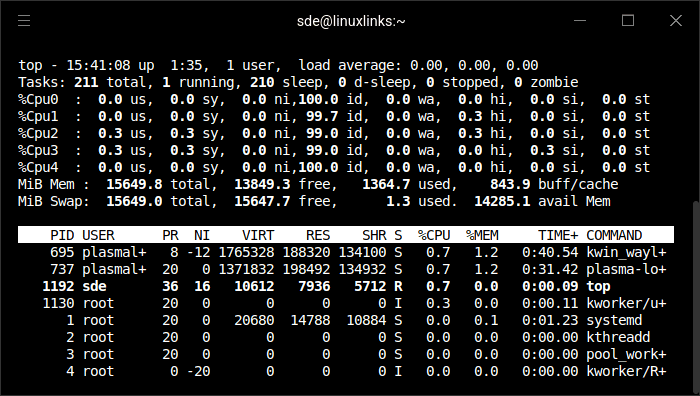Viewport: 700px width, 396px height.
Task: Open the hamburger menu icon
Action: [x=24, y=21]
